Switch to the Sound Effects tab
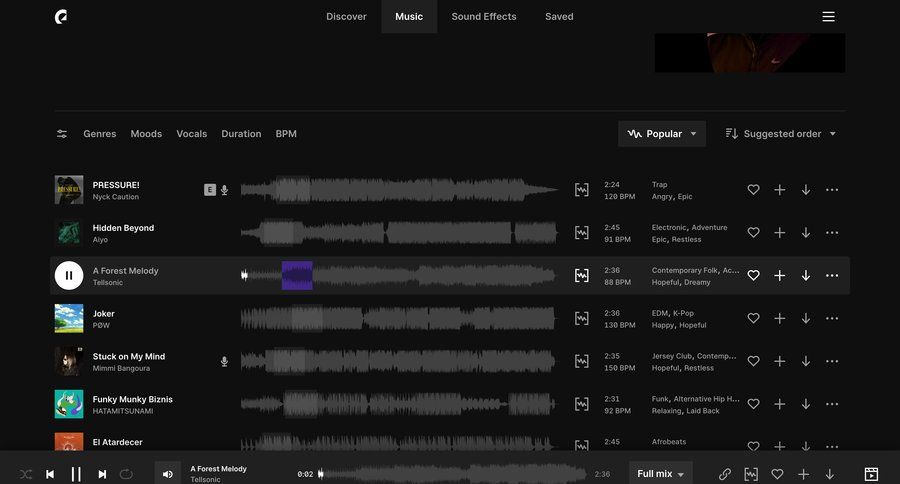900x484 pixels. [x=483, y=17]
